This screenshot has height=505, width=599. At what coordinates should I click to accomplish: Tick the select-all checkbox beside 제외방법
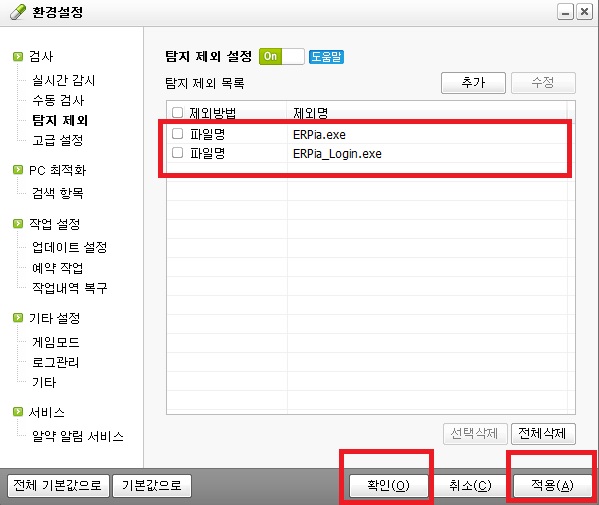[177, 112]
